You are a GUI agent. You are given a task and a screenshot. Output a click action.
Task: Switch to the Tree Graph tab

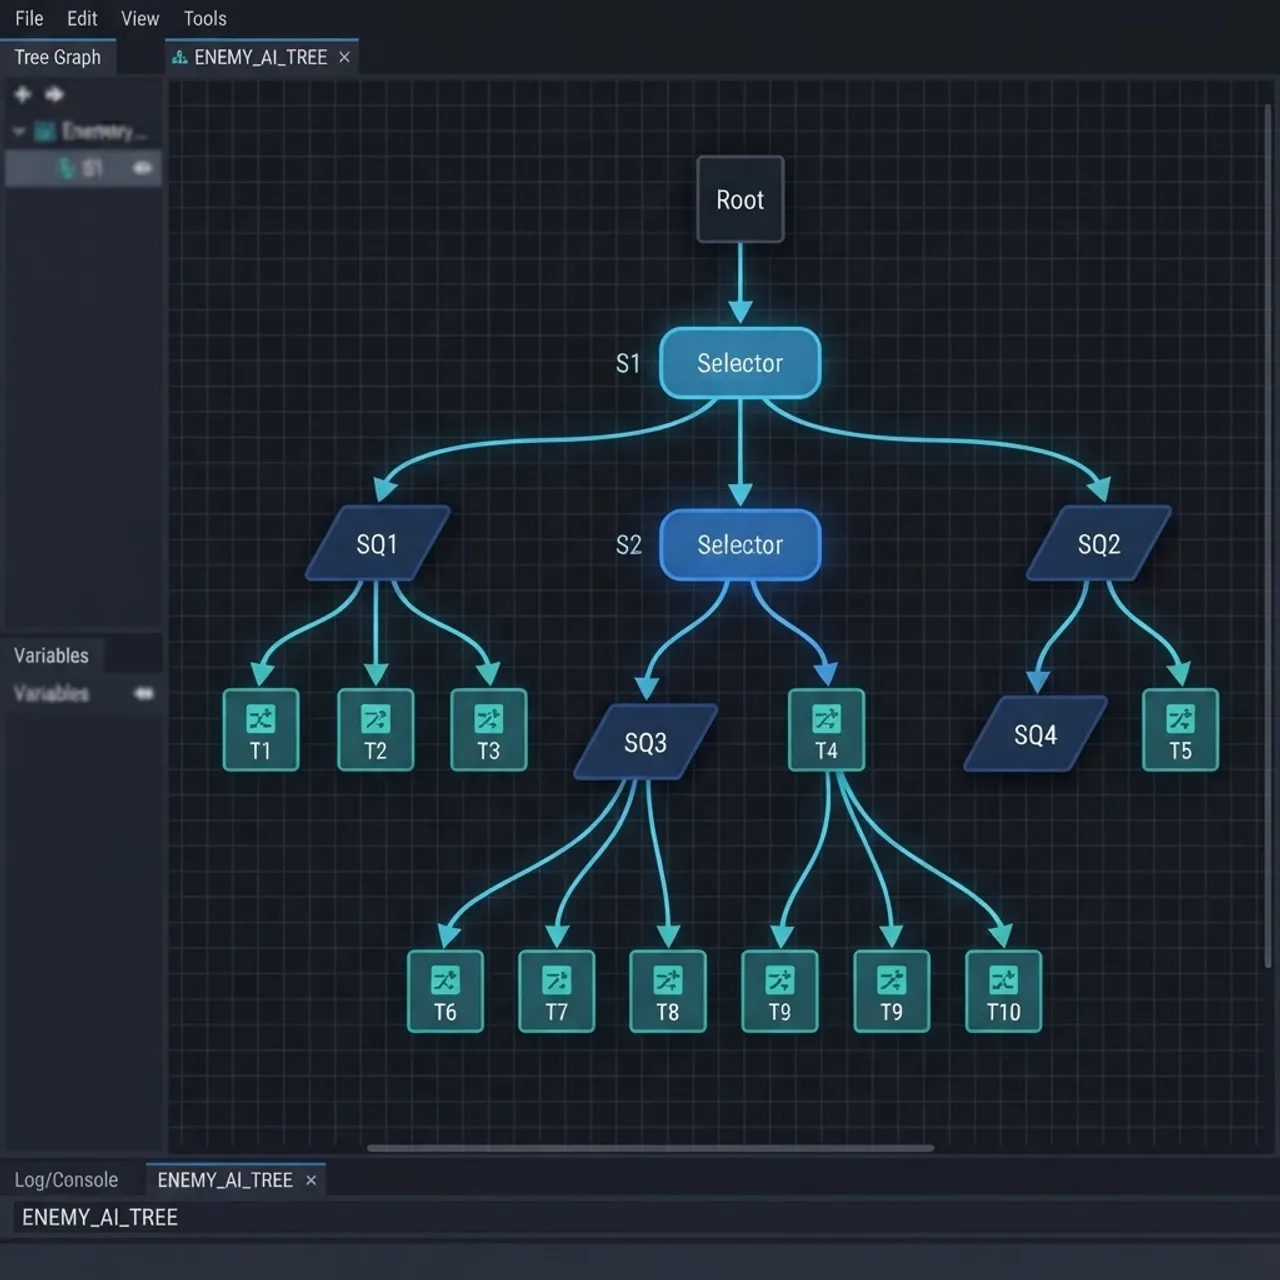[58, 57]
